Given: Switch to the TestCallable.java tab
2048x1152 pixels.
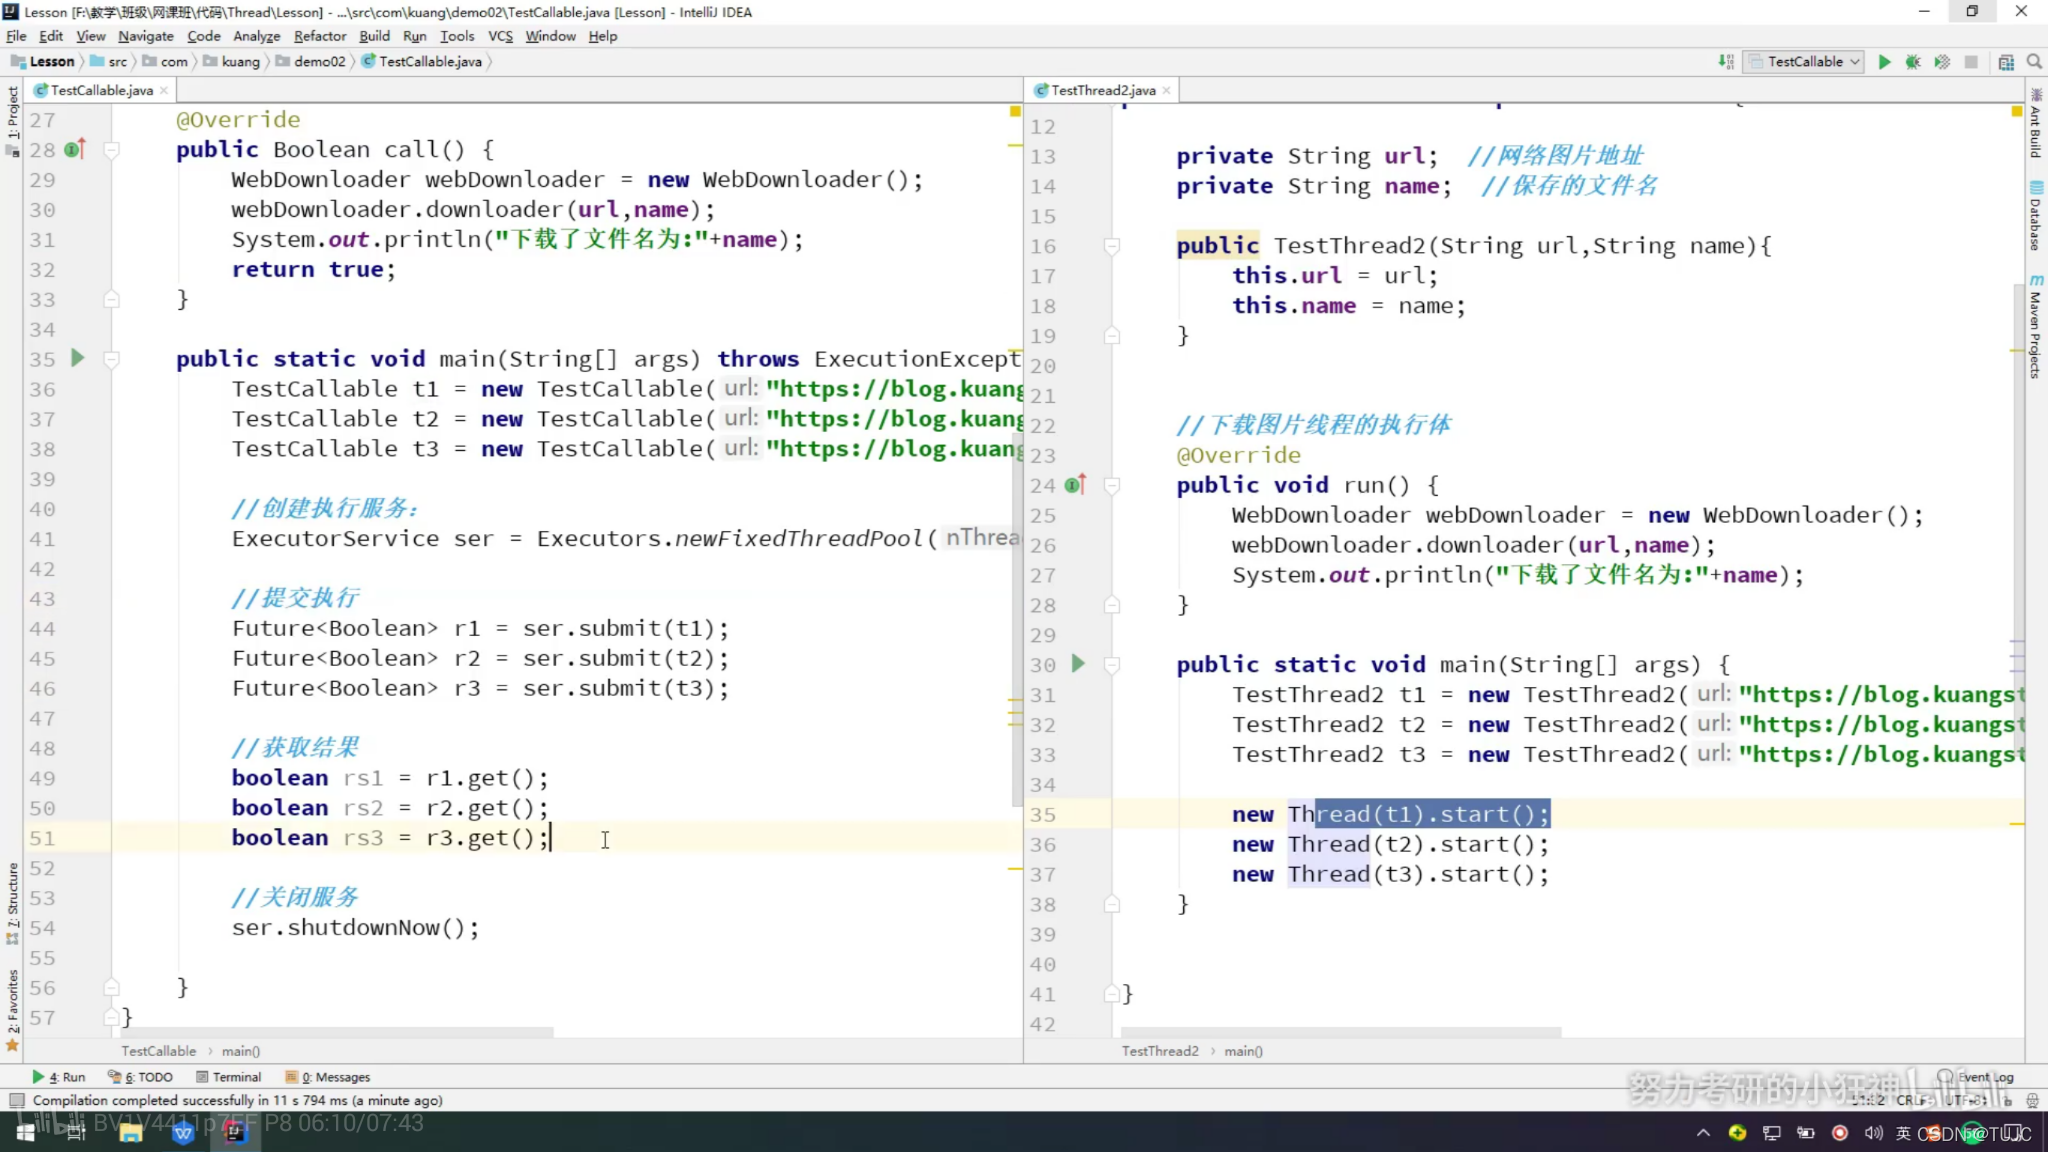Looking at the screenshot, I should click(101, 90).
